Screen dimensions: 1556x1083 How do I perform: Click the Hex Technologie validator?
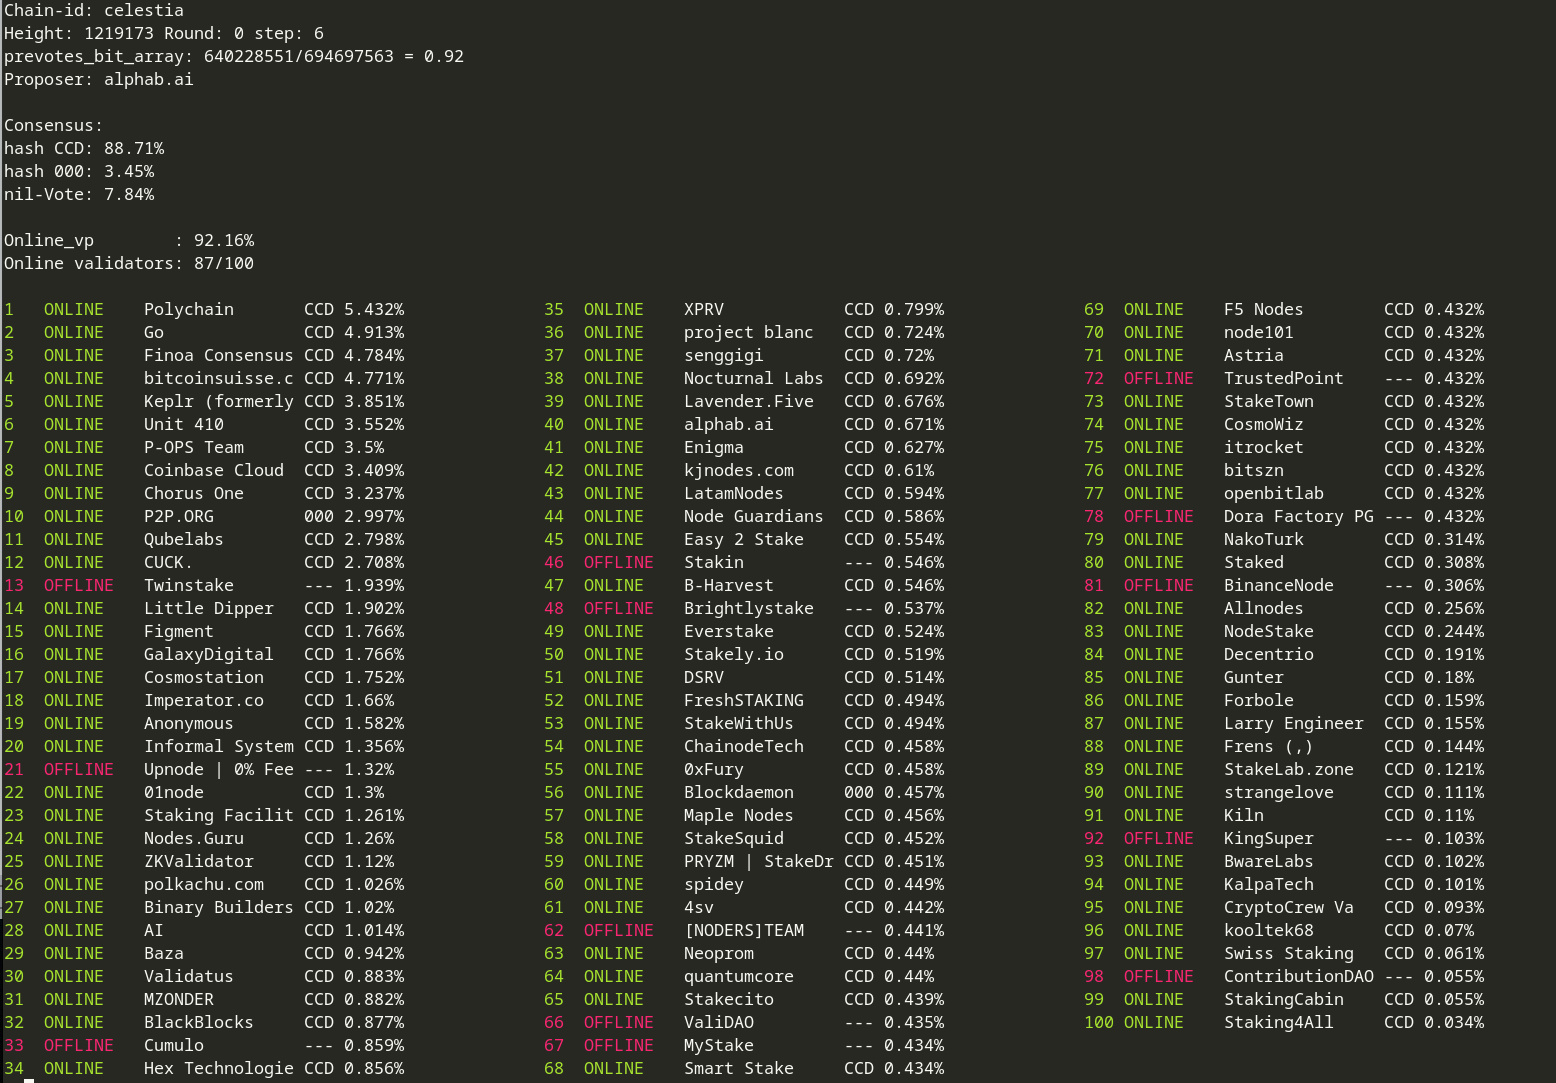pos(219,1068)
